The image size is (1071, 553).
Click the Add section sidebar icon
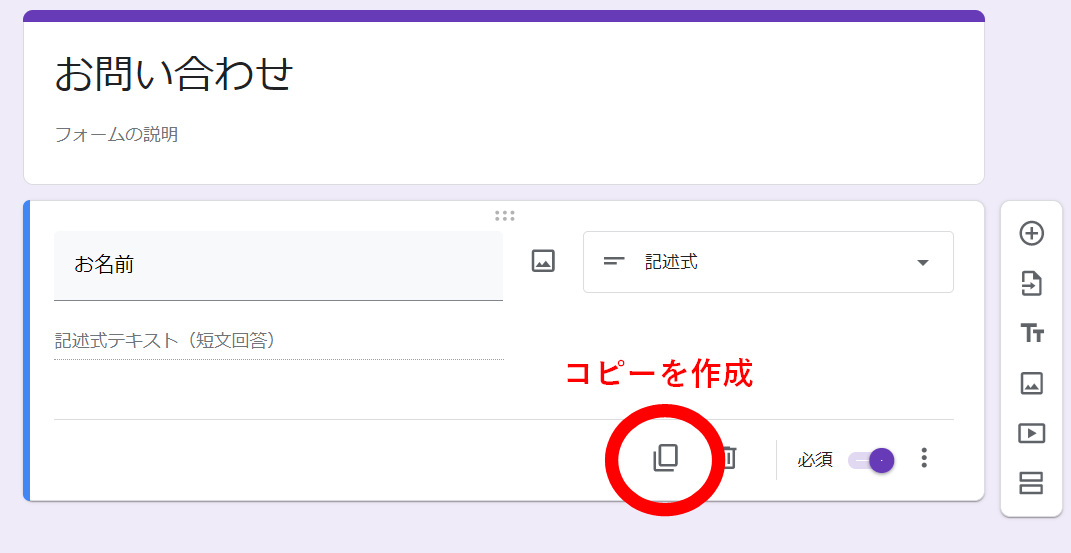[1031, 483]
